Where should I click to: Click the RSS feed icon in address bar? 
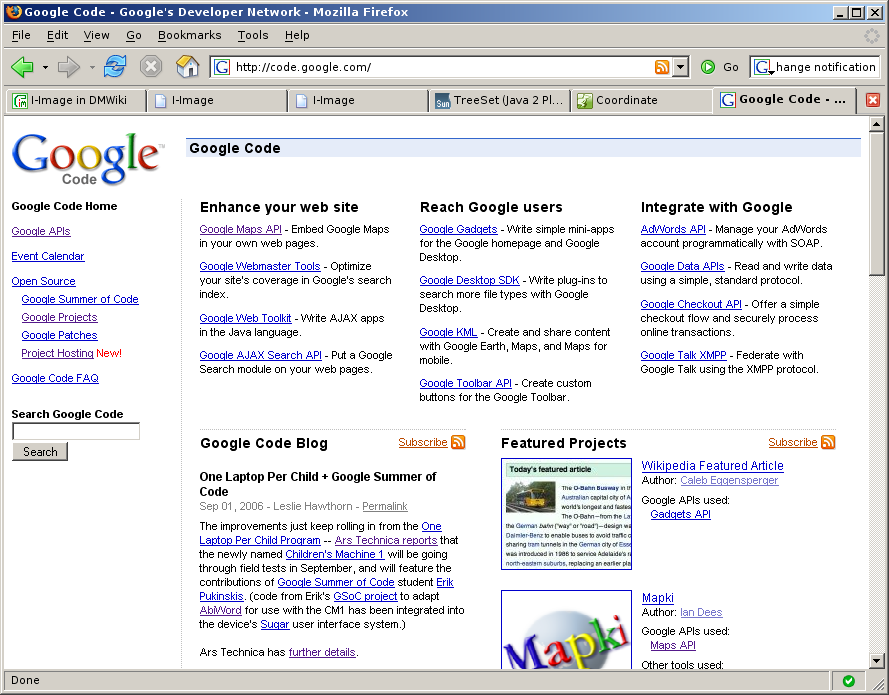point(662,67)
